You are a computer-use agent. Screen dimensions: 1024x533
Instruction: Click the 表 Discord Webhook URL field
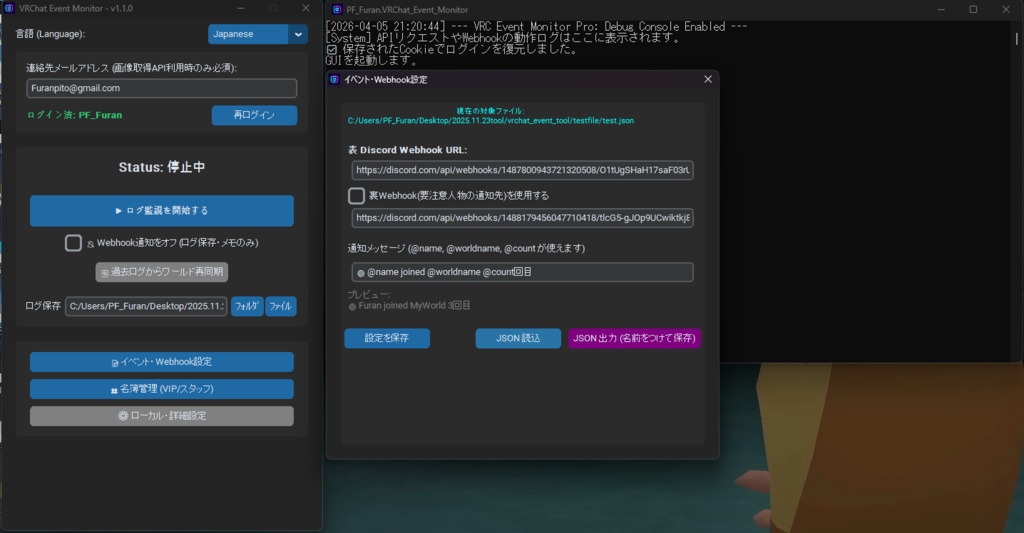coord(522,170)
